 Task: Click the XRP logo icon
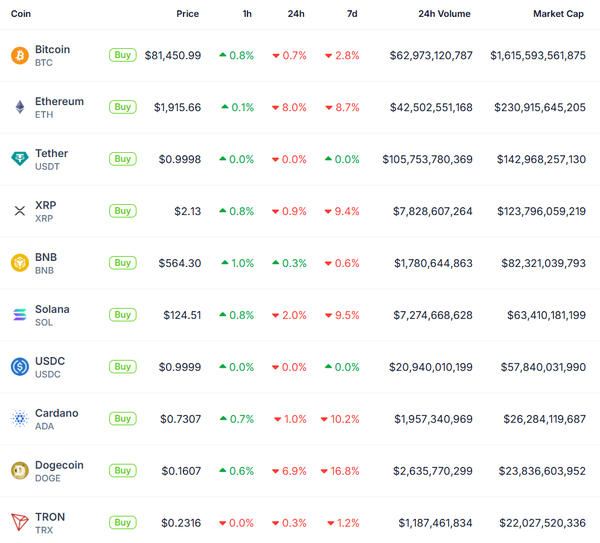coord(19,211)
